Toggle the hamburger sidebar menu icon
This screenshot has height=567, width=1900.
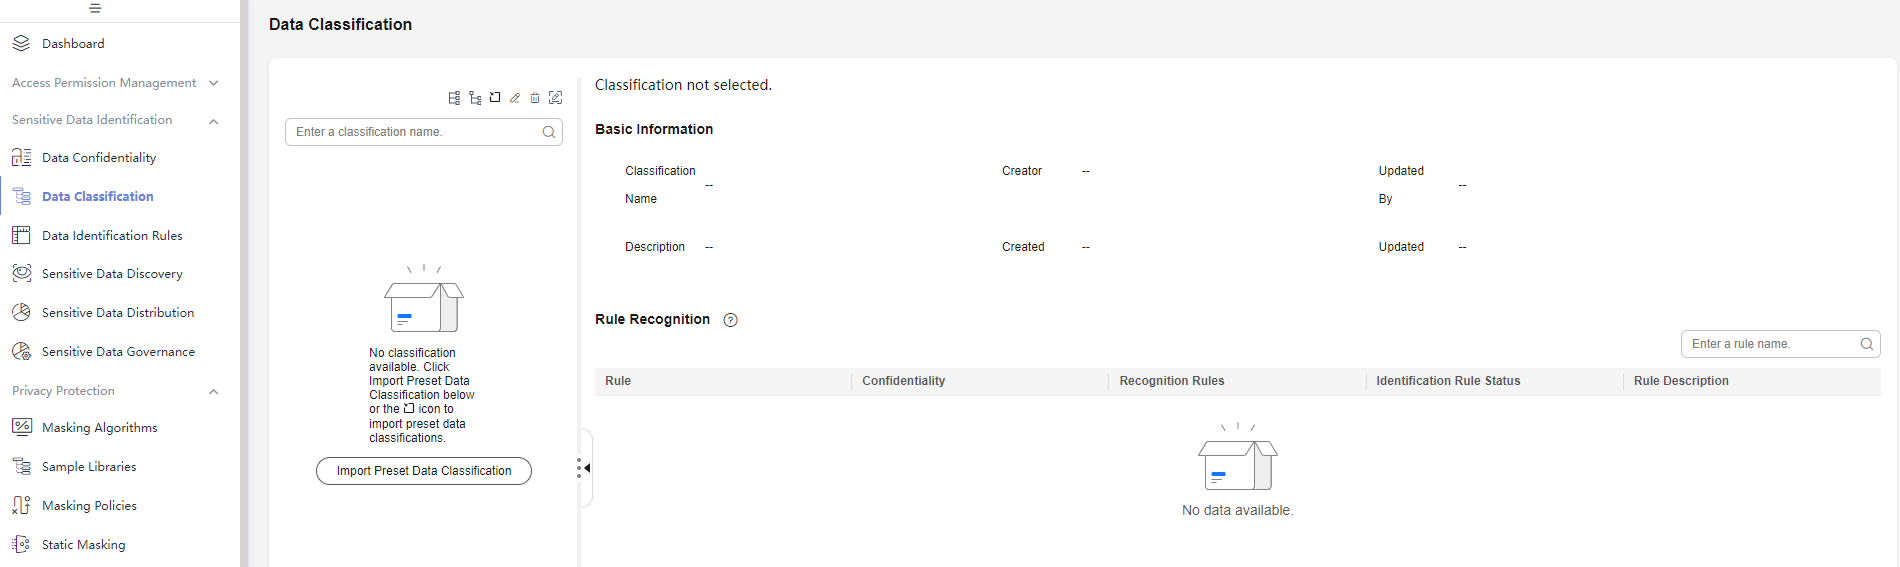click(x=95, y=8)
